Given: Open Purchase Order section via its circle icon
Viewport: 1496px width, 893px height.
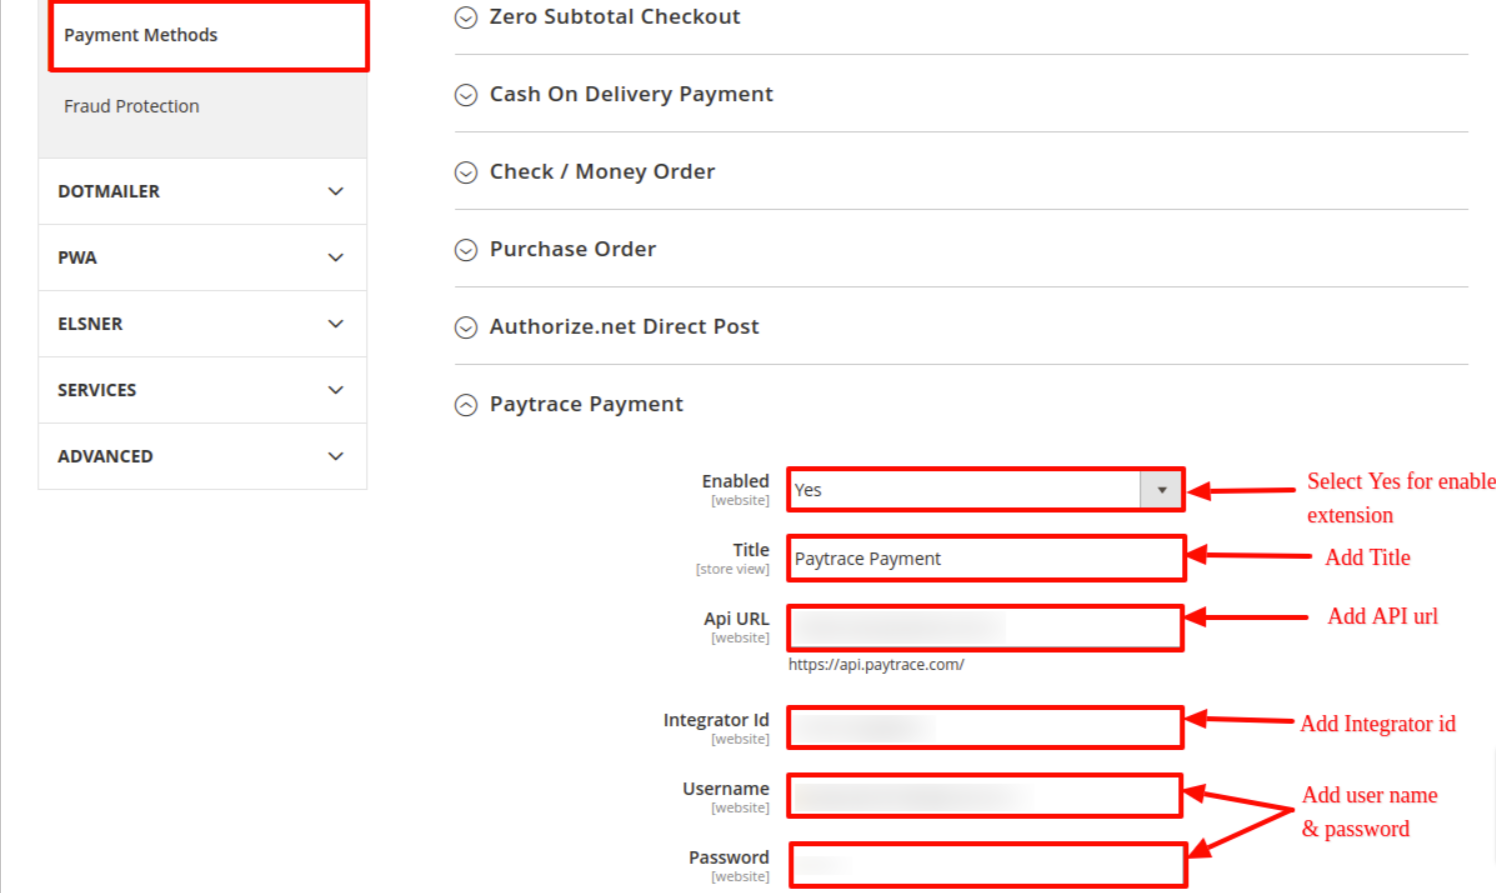Looking at the screenshot, I should pos(466,250).
